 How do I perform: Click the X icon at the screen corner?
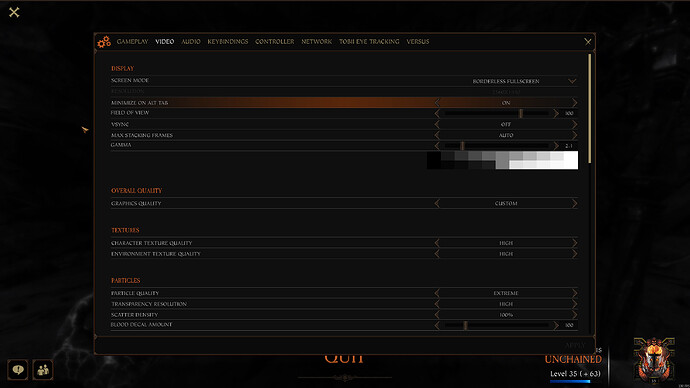[14, 12]
